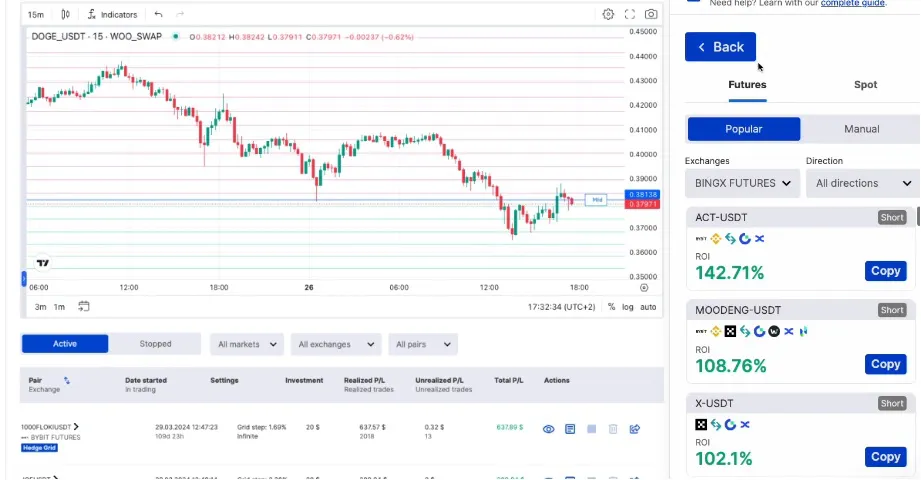Toggle percent scale on the chart
Viewport: 921px width, 480px height.
(611, 307)
